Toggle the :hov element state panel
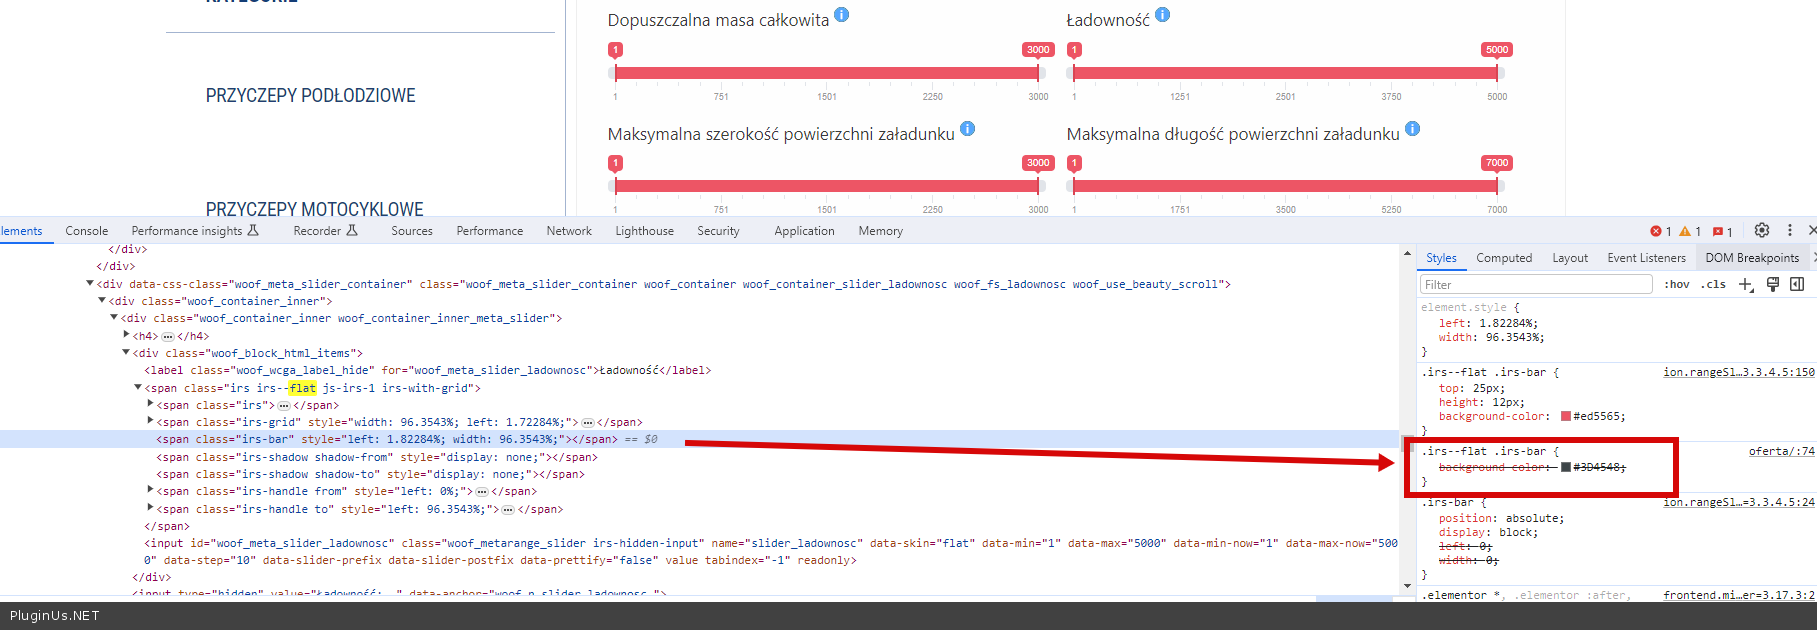 (x=1677, y=285)
